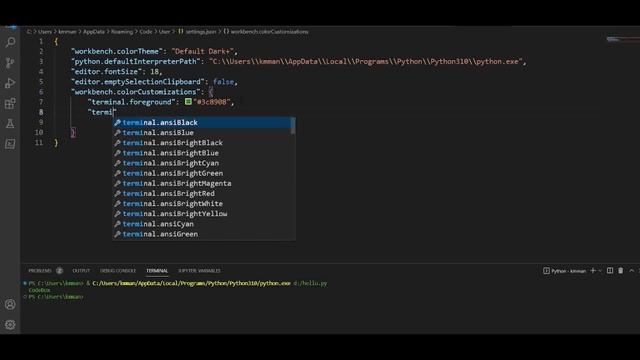640x360 pixels.
Task: Switch to the Debug Console tab
Action: coord(118,271)
